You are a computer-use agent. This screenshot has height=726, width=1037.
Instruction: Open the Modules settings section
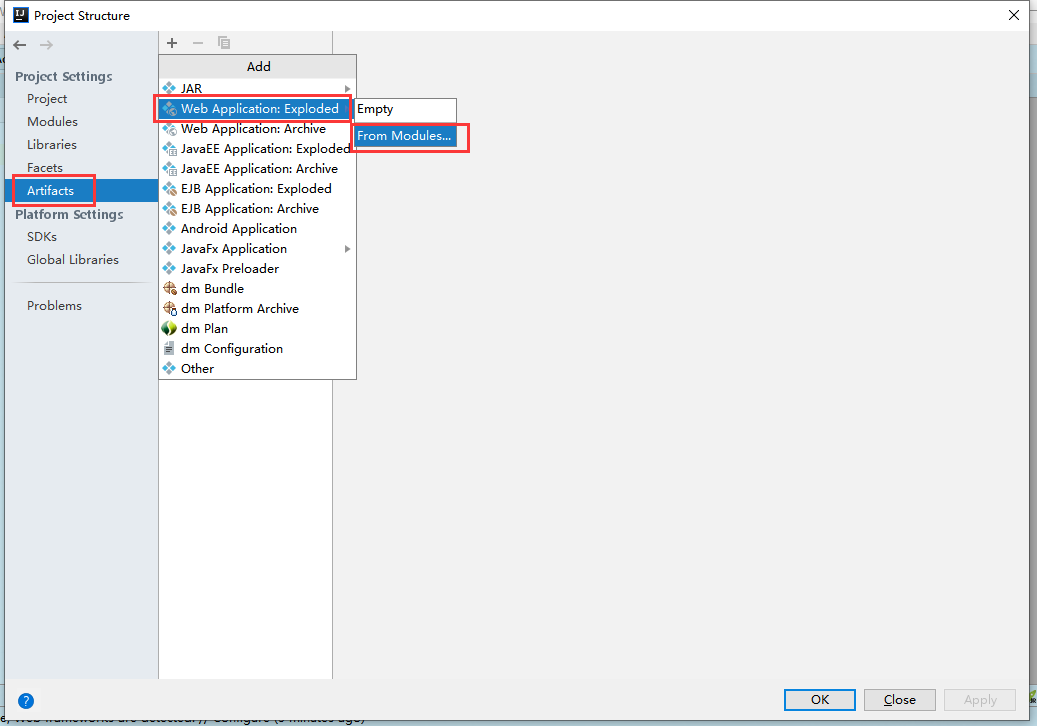tap(52, 122)
